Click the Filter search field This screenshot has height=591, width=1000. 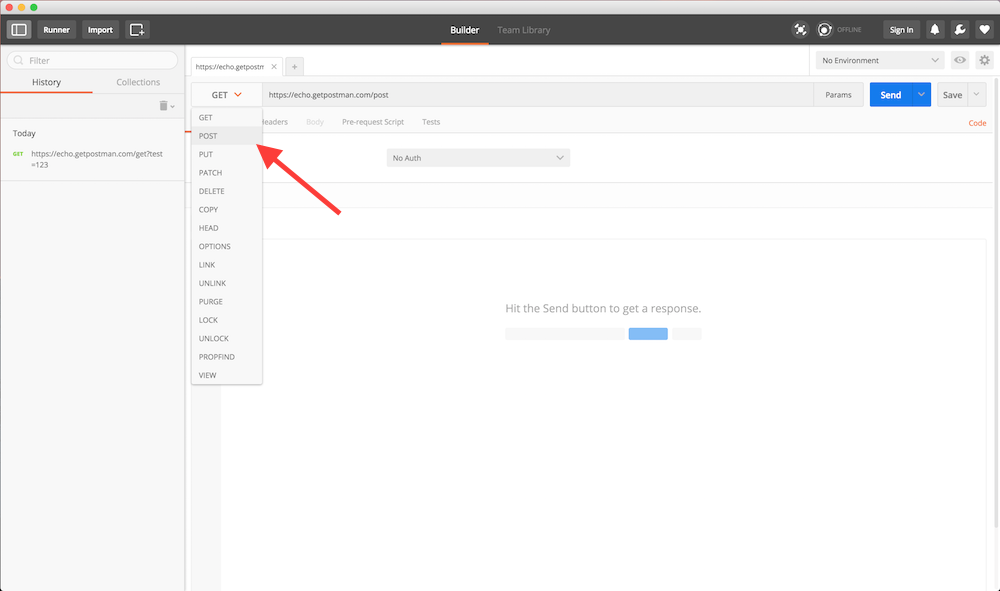tap(92, 61)
